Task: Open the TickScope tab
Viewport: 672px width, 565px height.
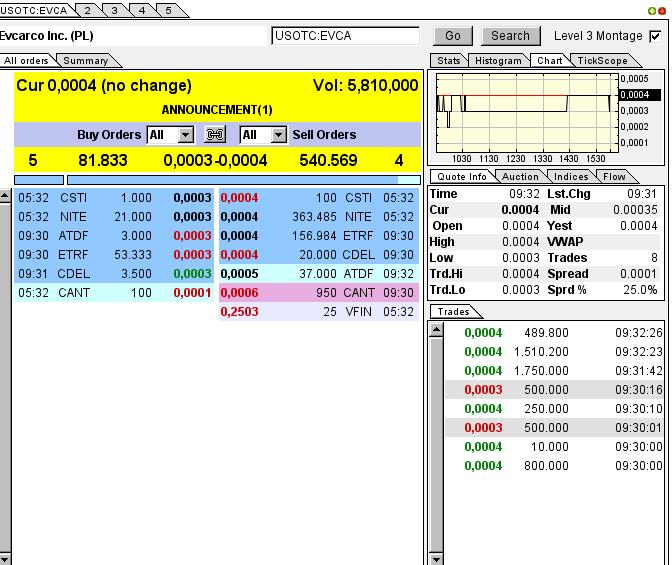Action: tap(602, 61)
